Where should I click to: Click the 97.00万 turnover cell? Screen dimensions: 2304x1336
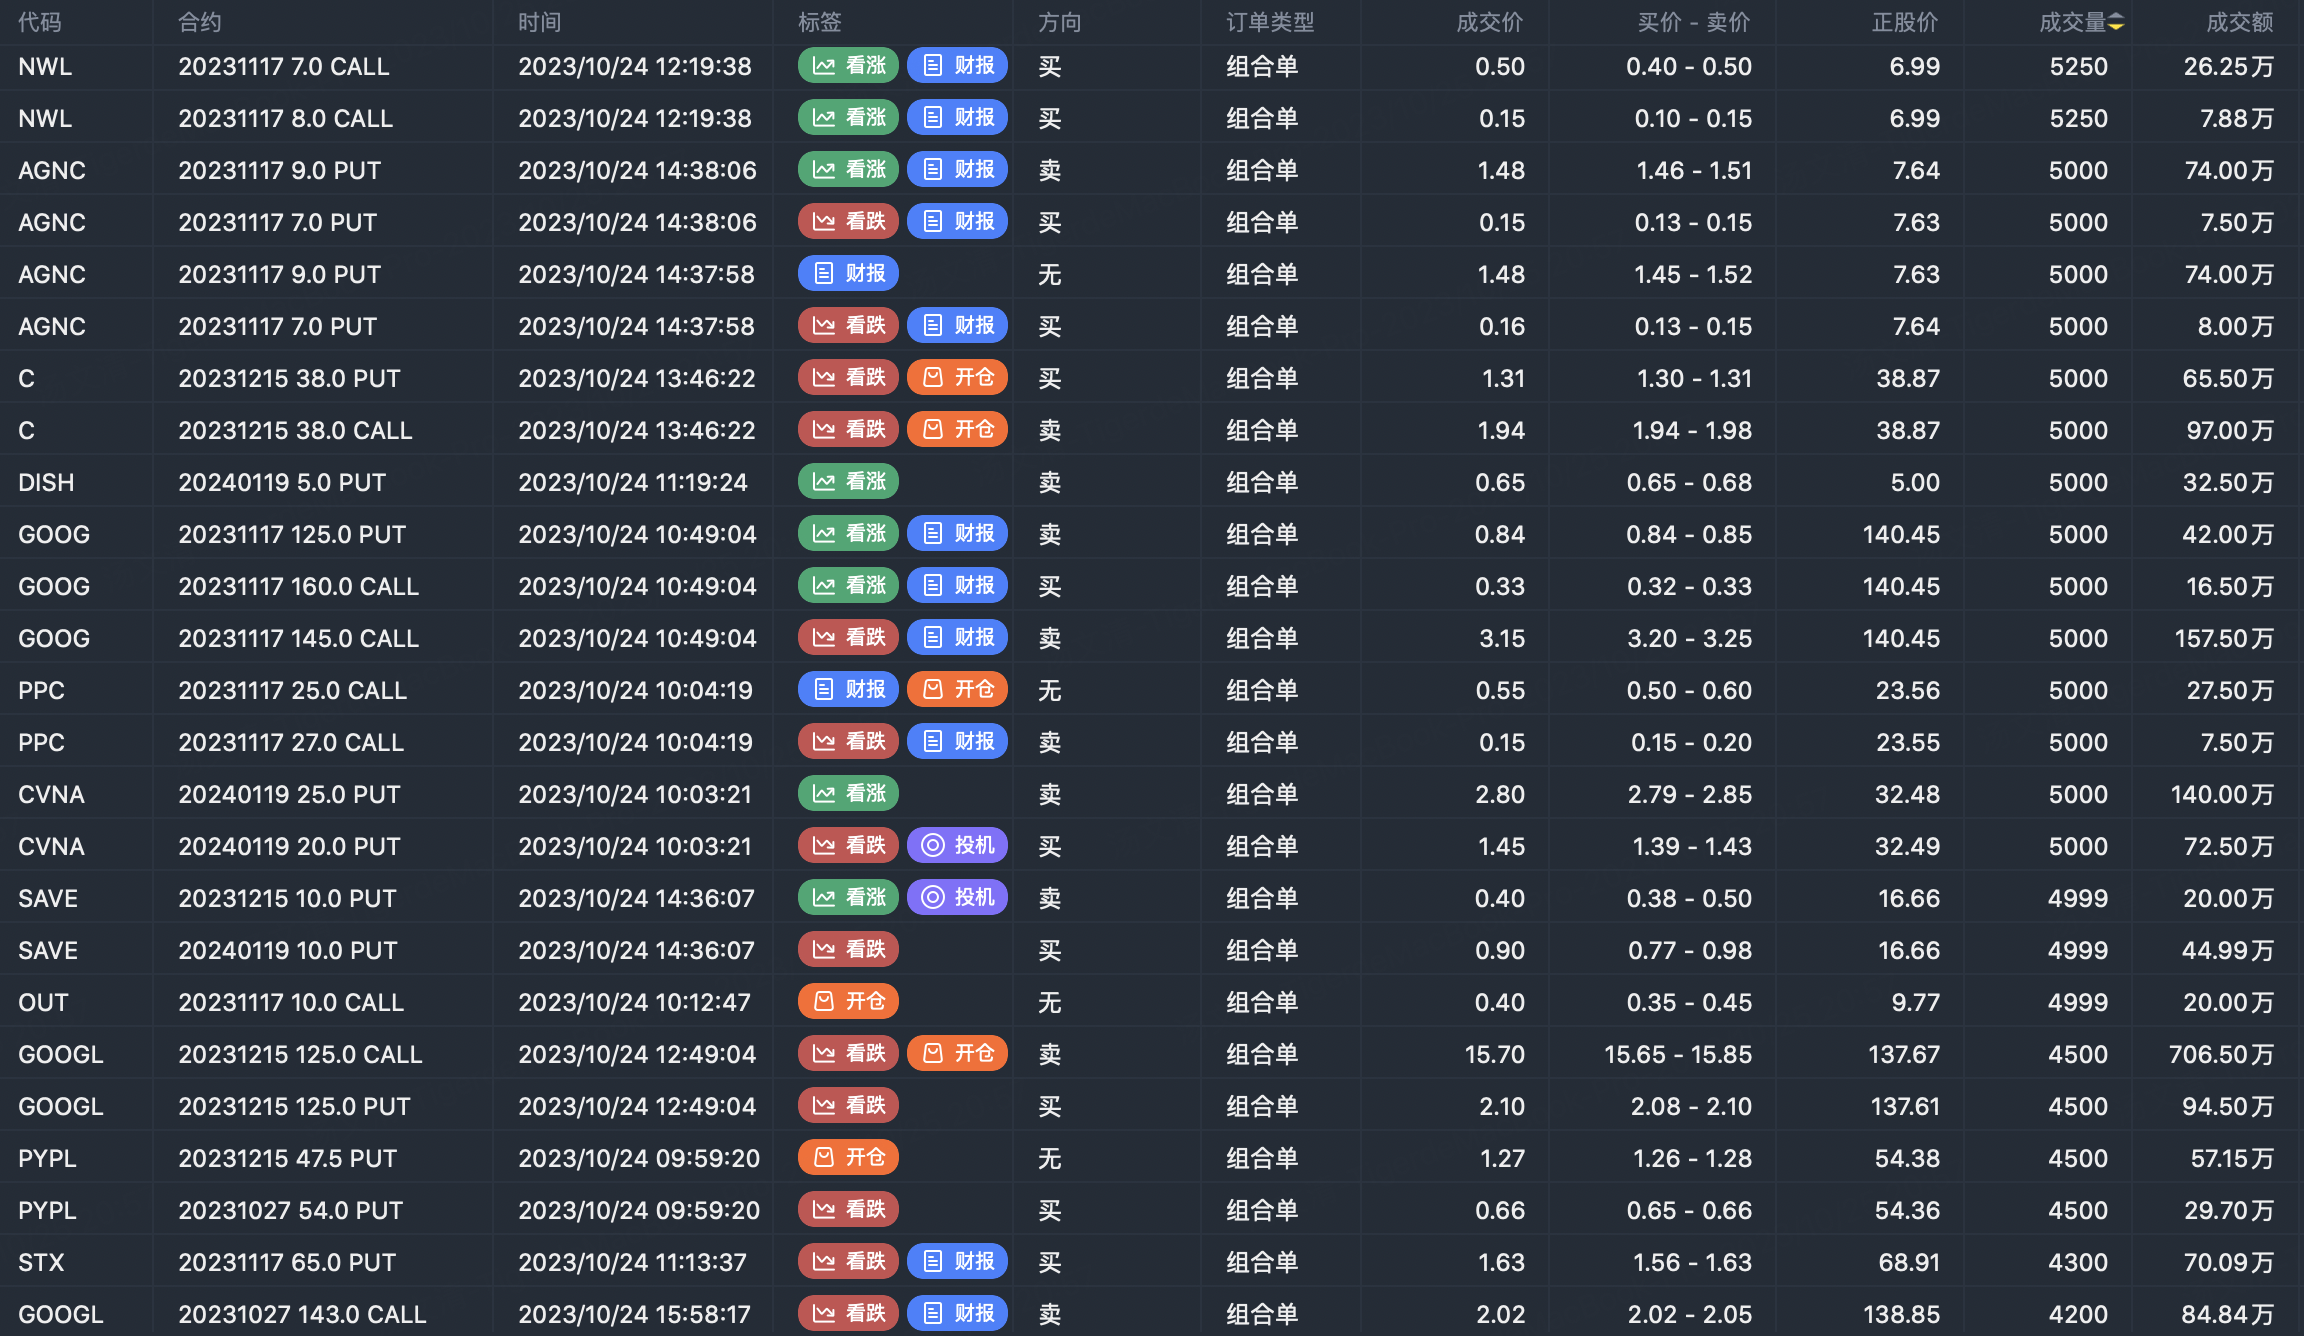tap(2230, 431)
